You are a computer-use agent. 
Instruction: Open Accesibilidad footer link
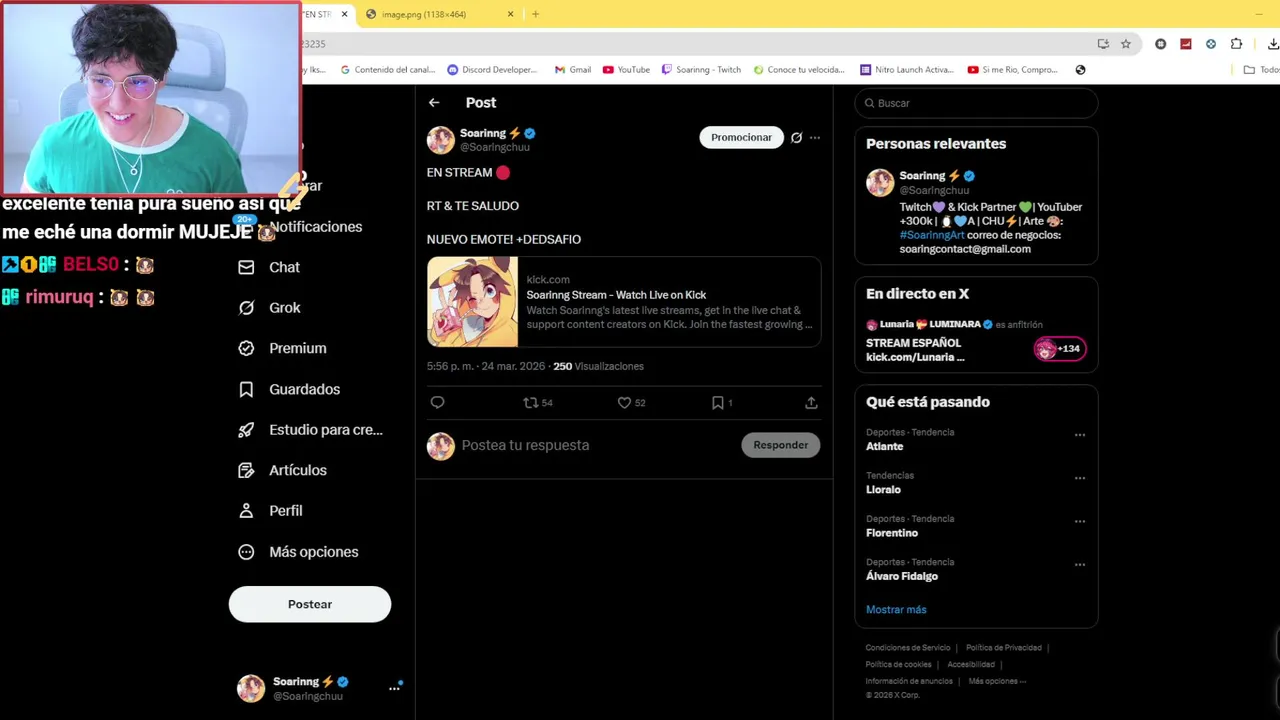(x=971, y=665)
